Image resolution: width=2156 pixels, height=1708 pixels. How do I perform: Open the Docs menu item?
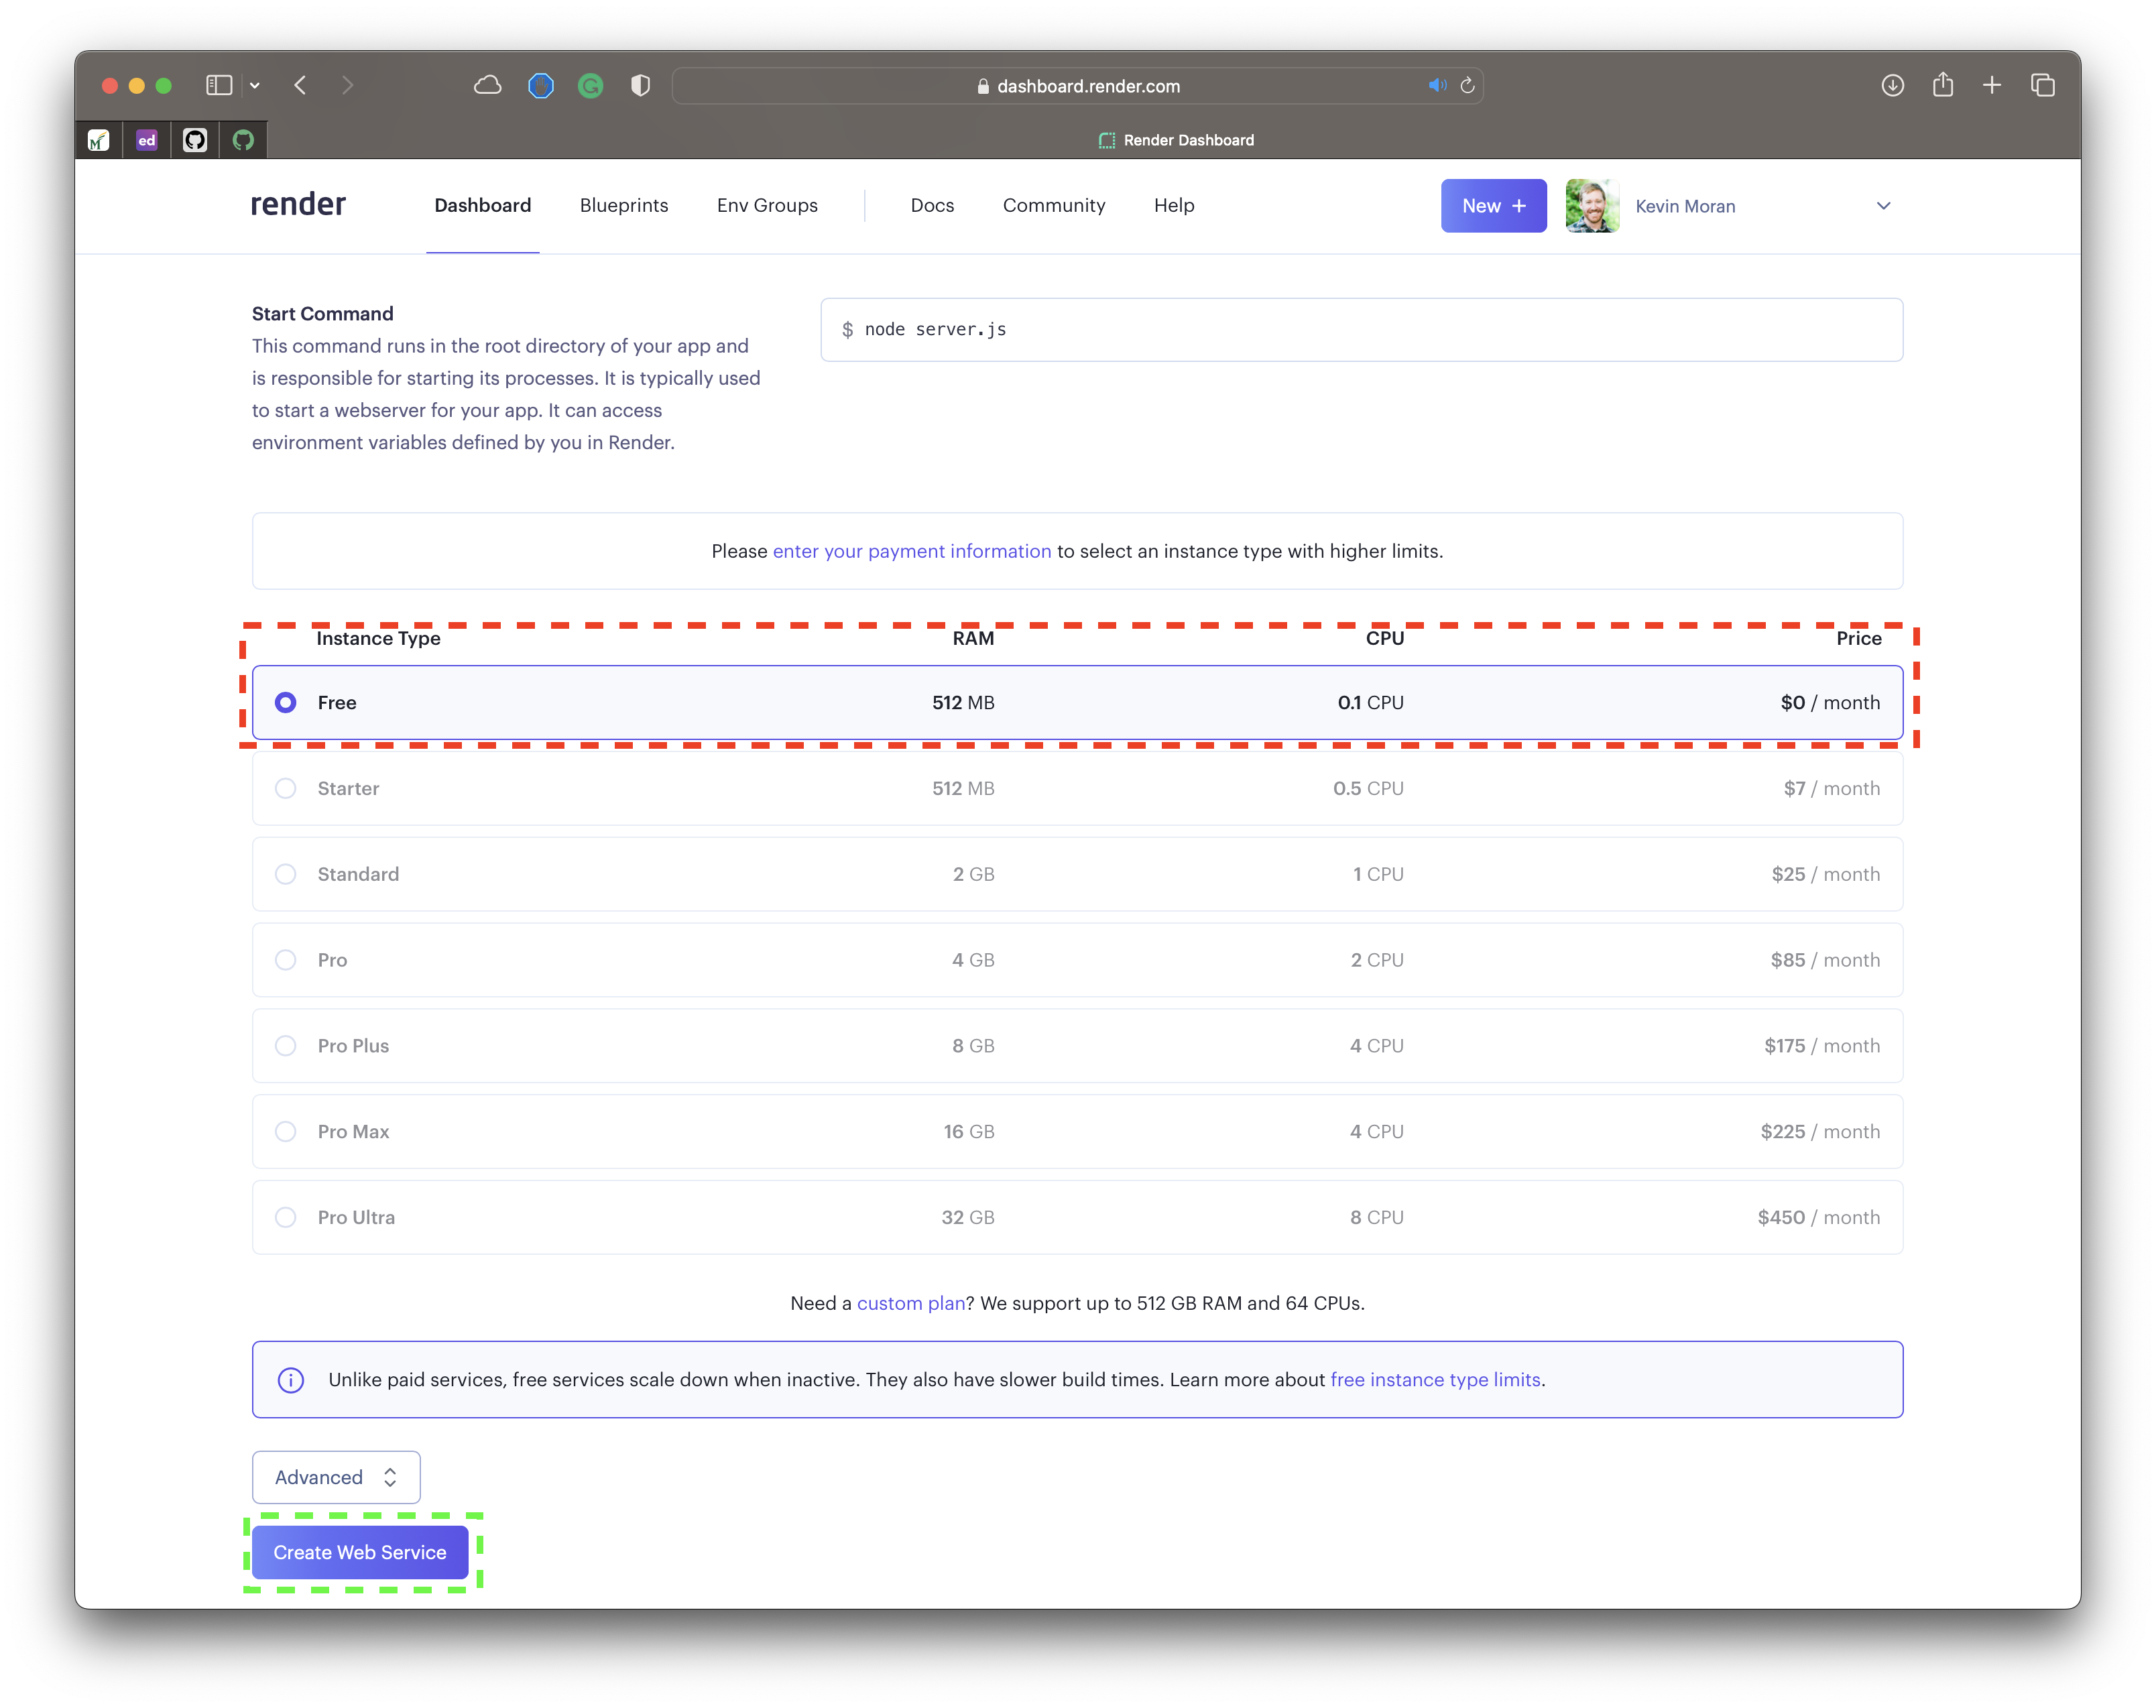point(932,205)
